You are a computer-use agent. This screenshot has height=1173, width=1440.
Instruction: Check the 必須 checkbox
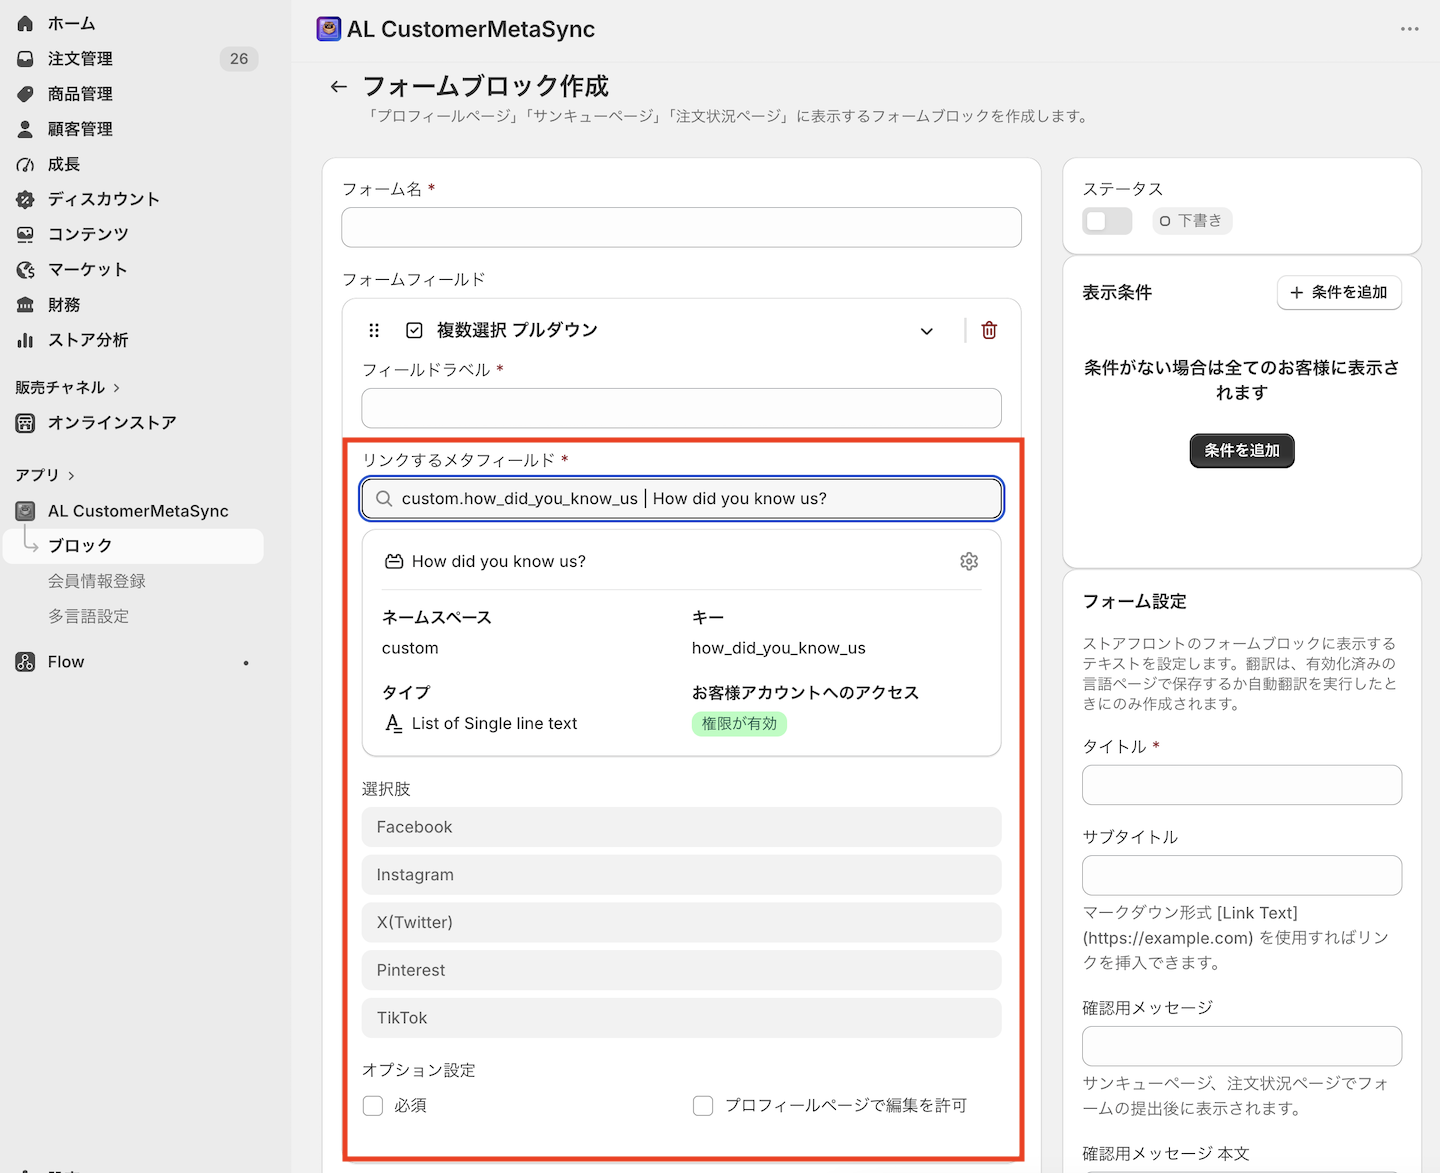pos(373,1105)
